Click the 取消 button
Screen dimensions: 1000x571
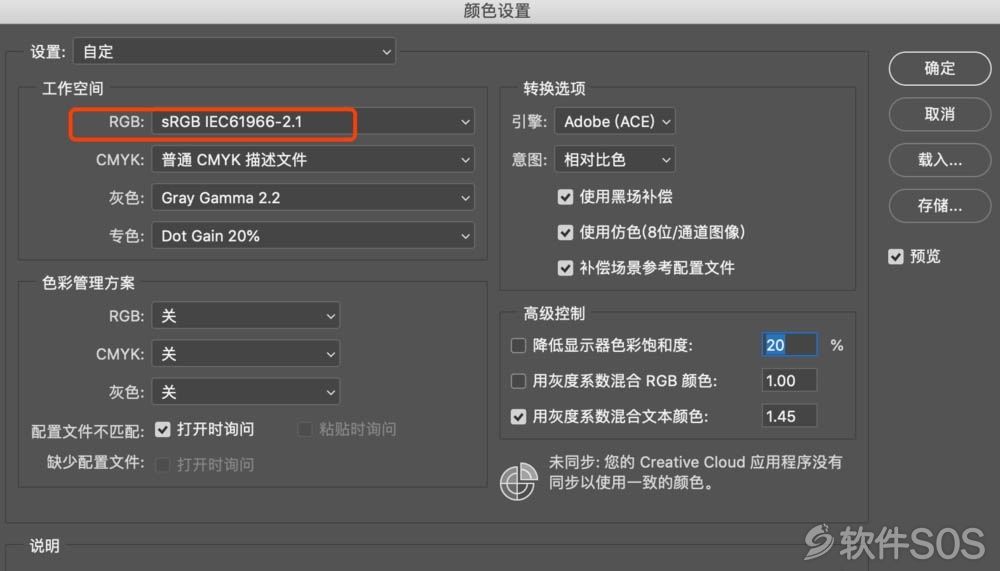[940, 114]
